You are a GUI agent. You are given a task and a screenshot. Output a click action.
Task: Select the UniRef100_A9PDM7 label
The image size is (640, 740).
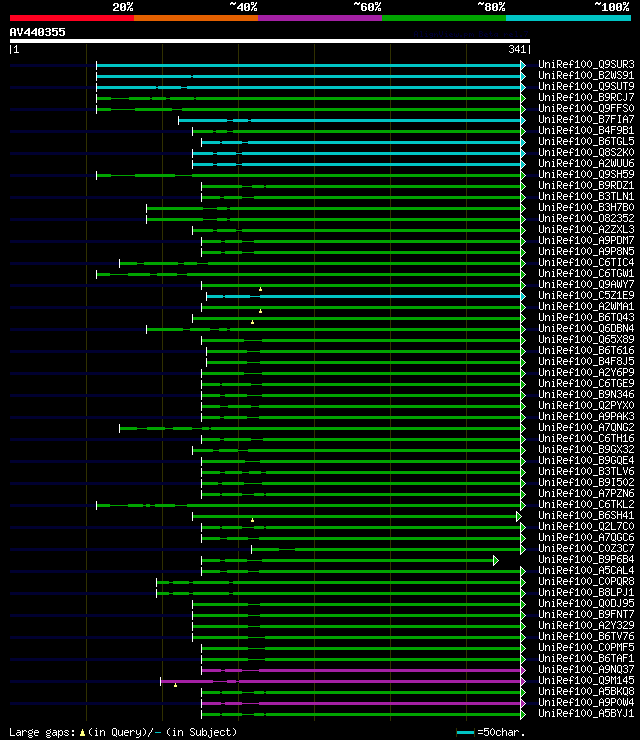[x=586, y=240]
